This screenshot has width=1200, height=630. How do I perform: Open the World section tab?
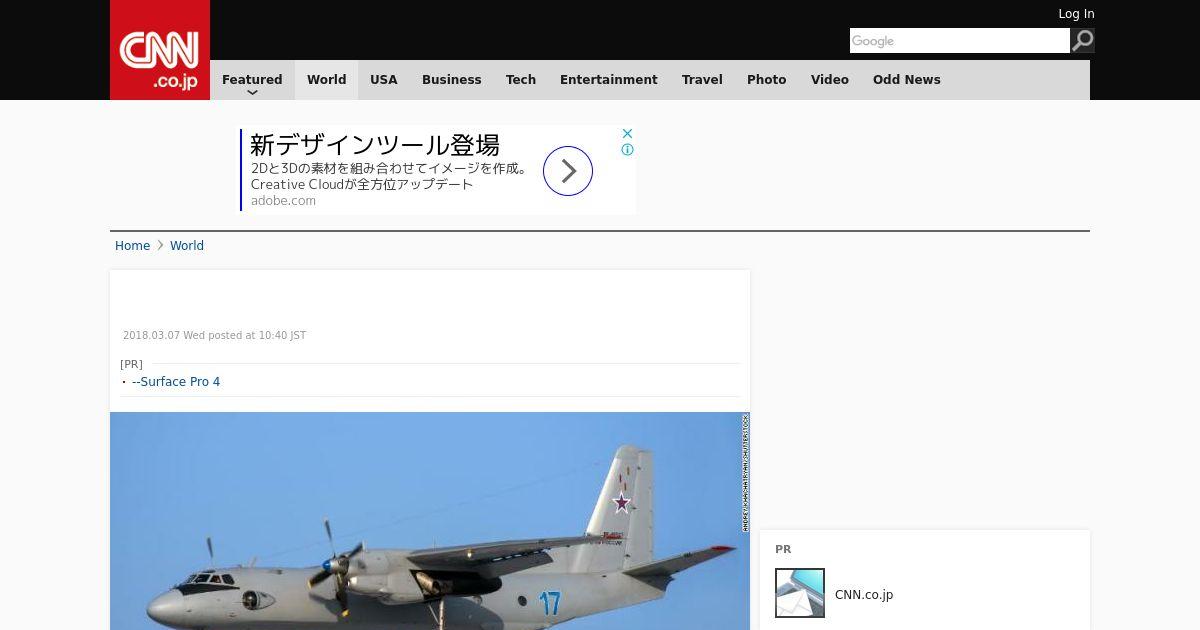326,80
